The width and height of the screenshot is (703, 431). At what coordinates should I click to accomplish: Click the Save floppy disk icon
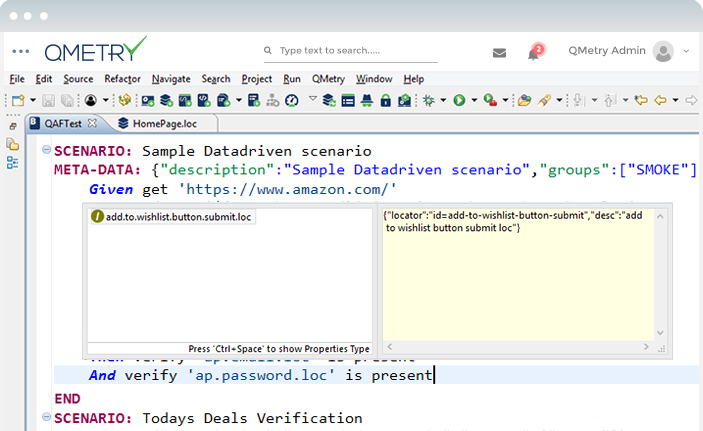pos(48,100)
